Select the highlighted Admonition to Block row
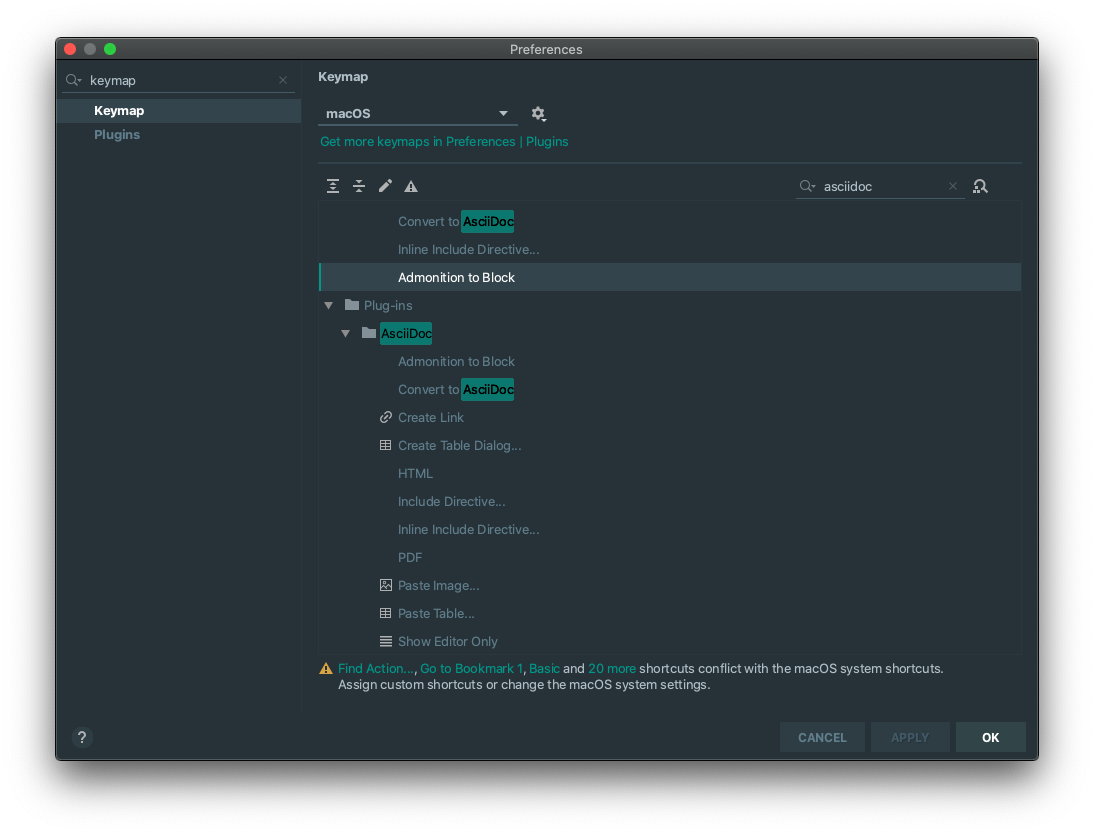 (670, 277)
